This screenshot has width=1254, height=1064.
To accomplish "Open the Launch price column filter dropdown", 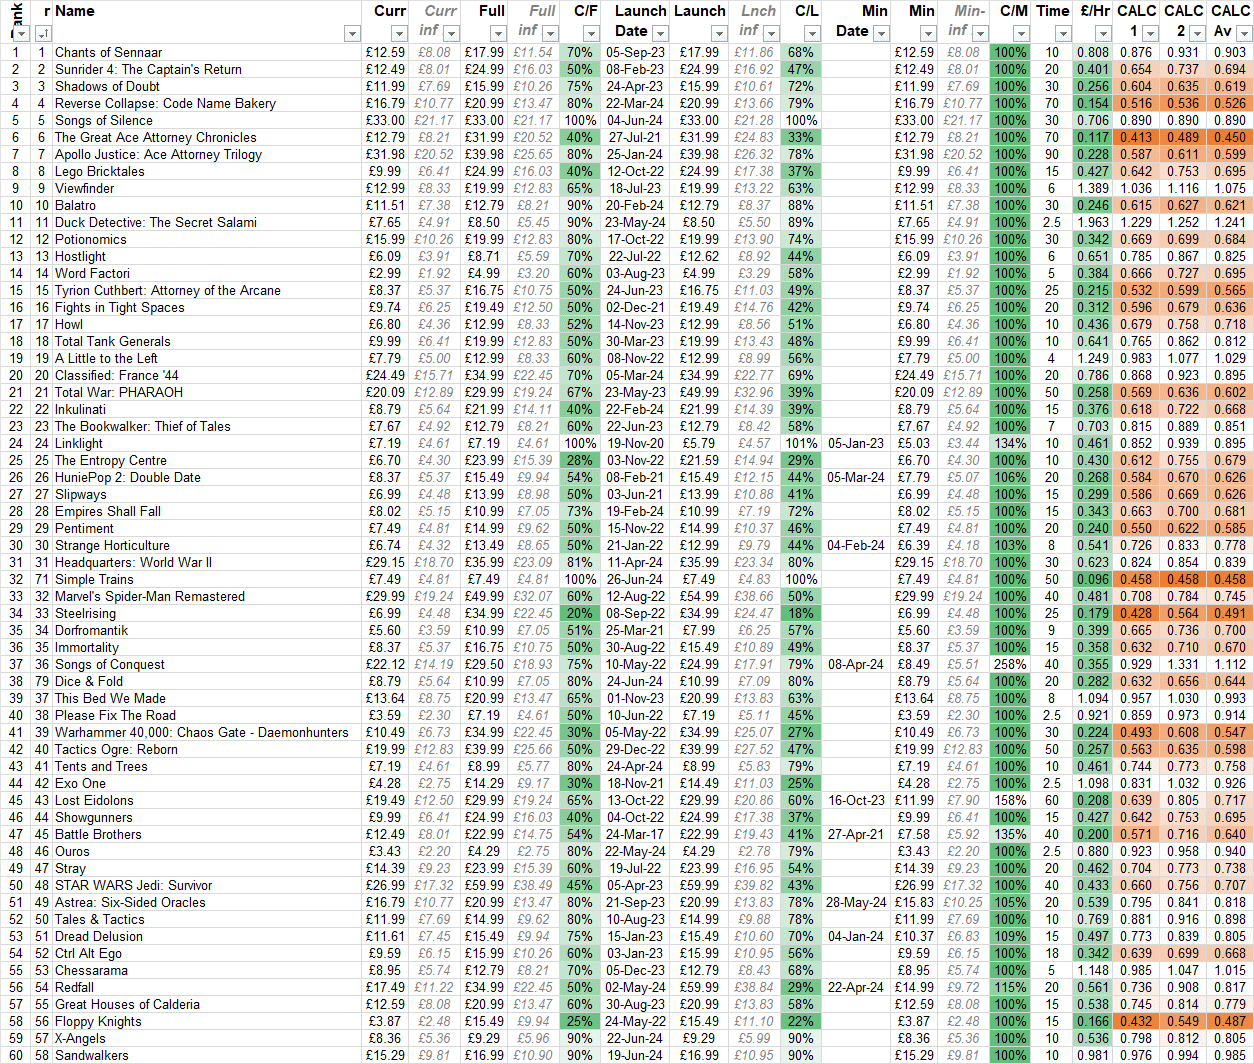I will 718,34.
